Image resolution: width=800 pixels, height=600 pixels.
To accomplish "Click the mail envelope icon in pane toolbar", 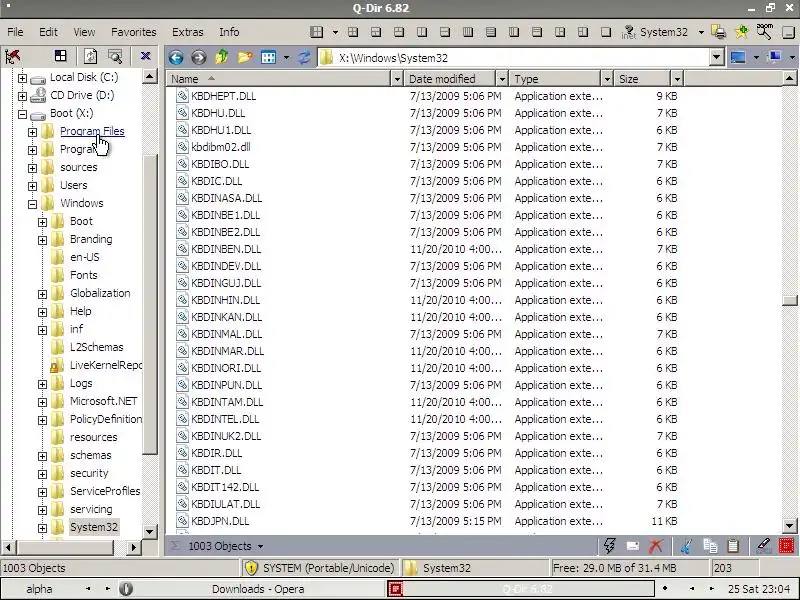I will coord(633,546).
